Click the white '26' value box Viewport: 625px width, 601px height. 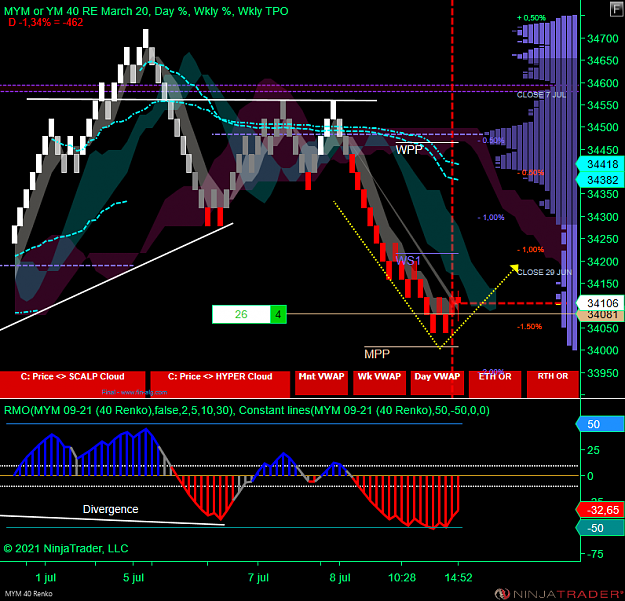(x=241, y=314)
